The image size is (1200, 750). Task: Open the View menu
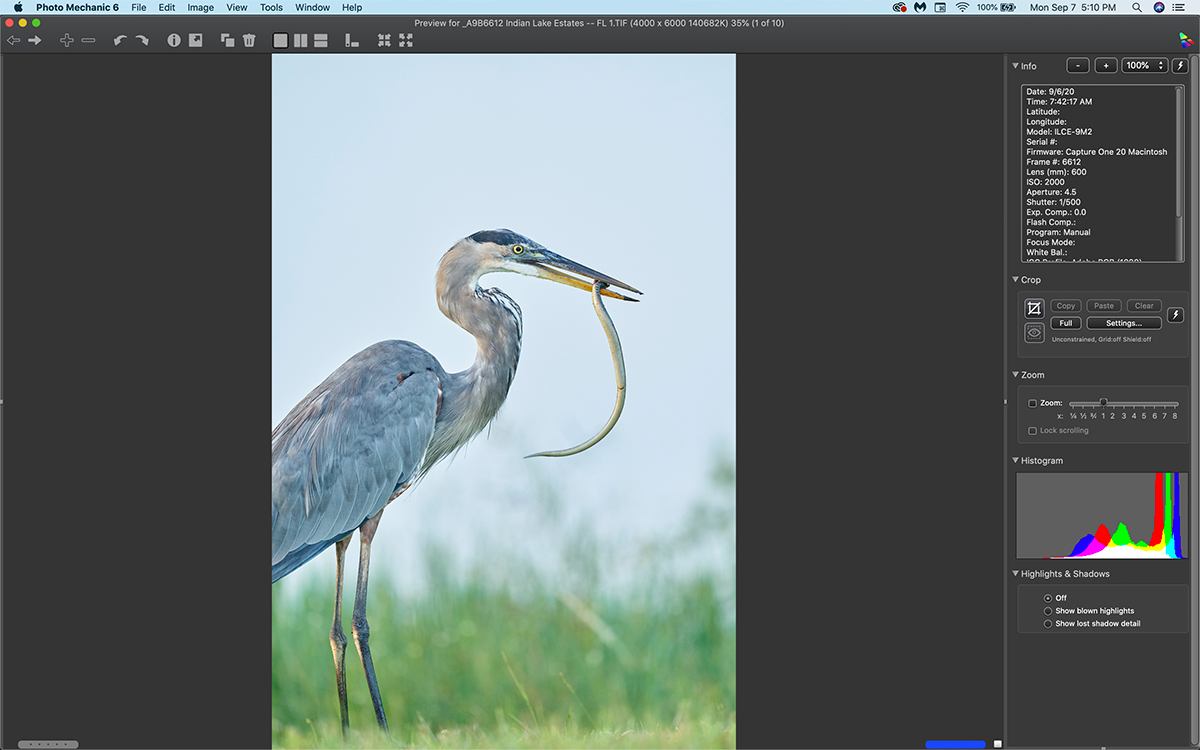(237, 7)
